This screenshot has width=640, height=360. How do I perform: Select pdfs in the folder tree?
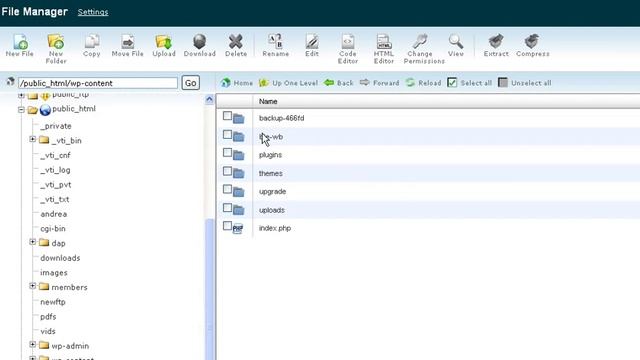coord(48,317)
